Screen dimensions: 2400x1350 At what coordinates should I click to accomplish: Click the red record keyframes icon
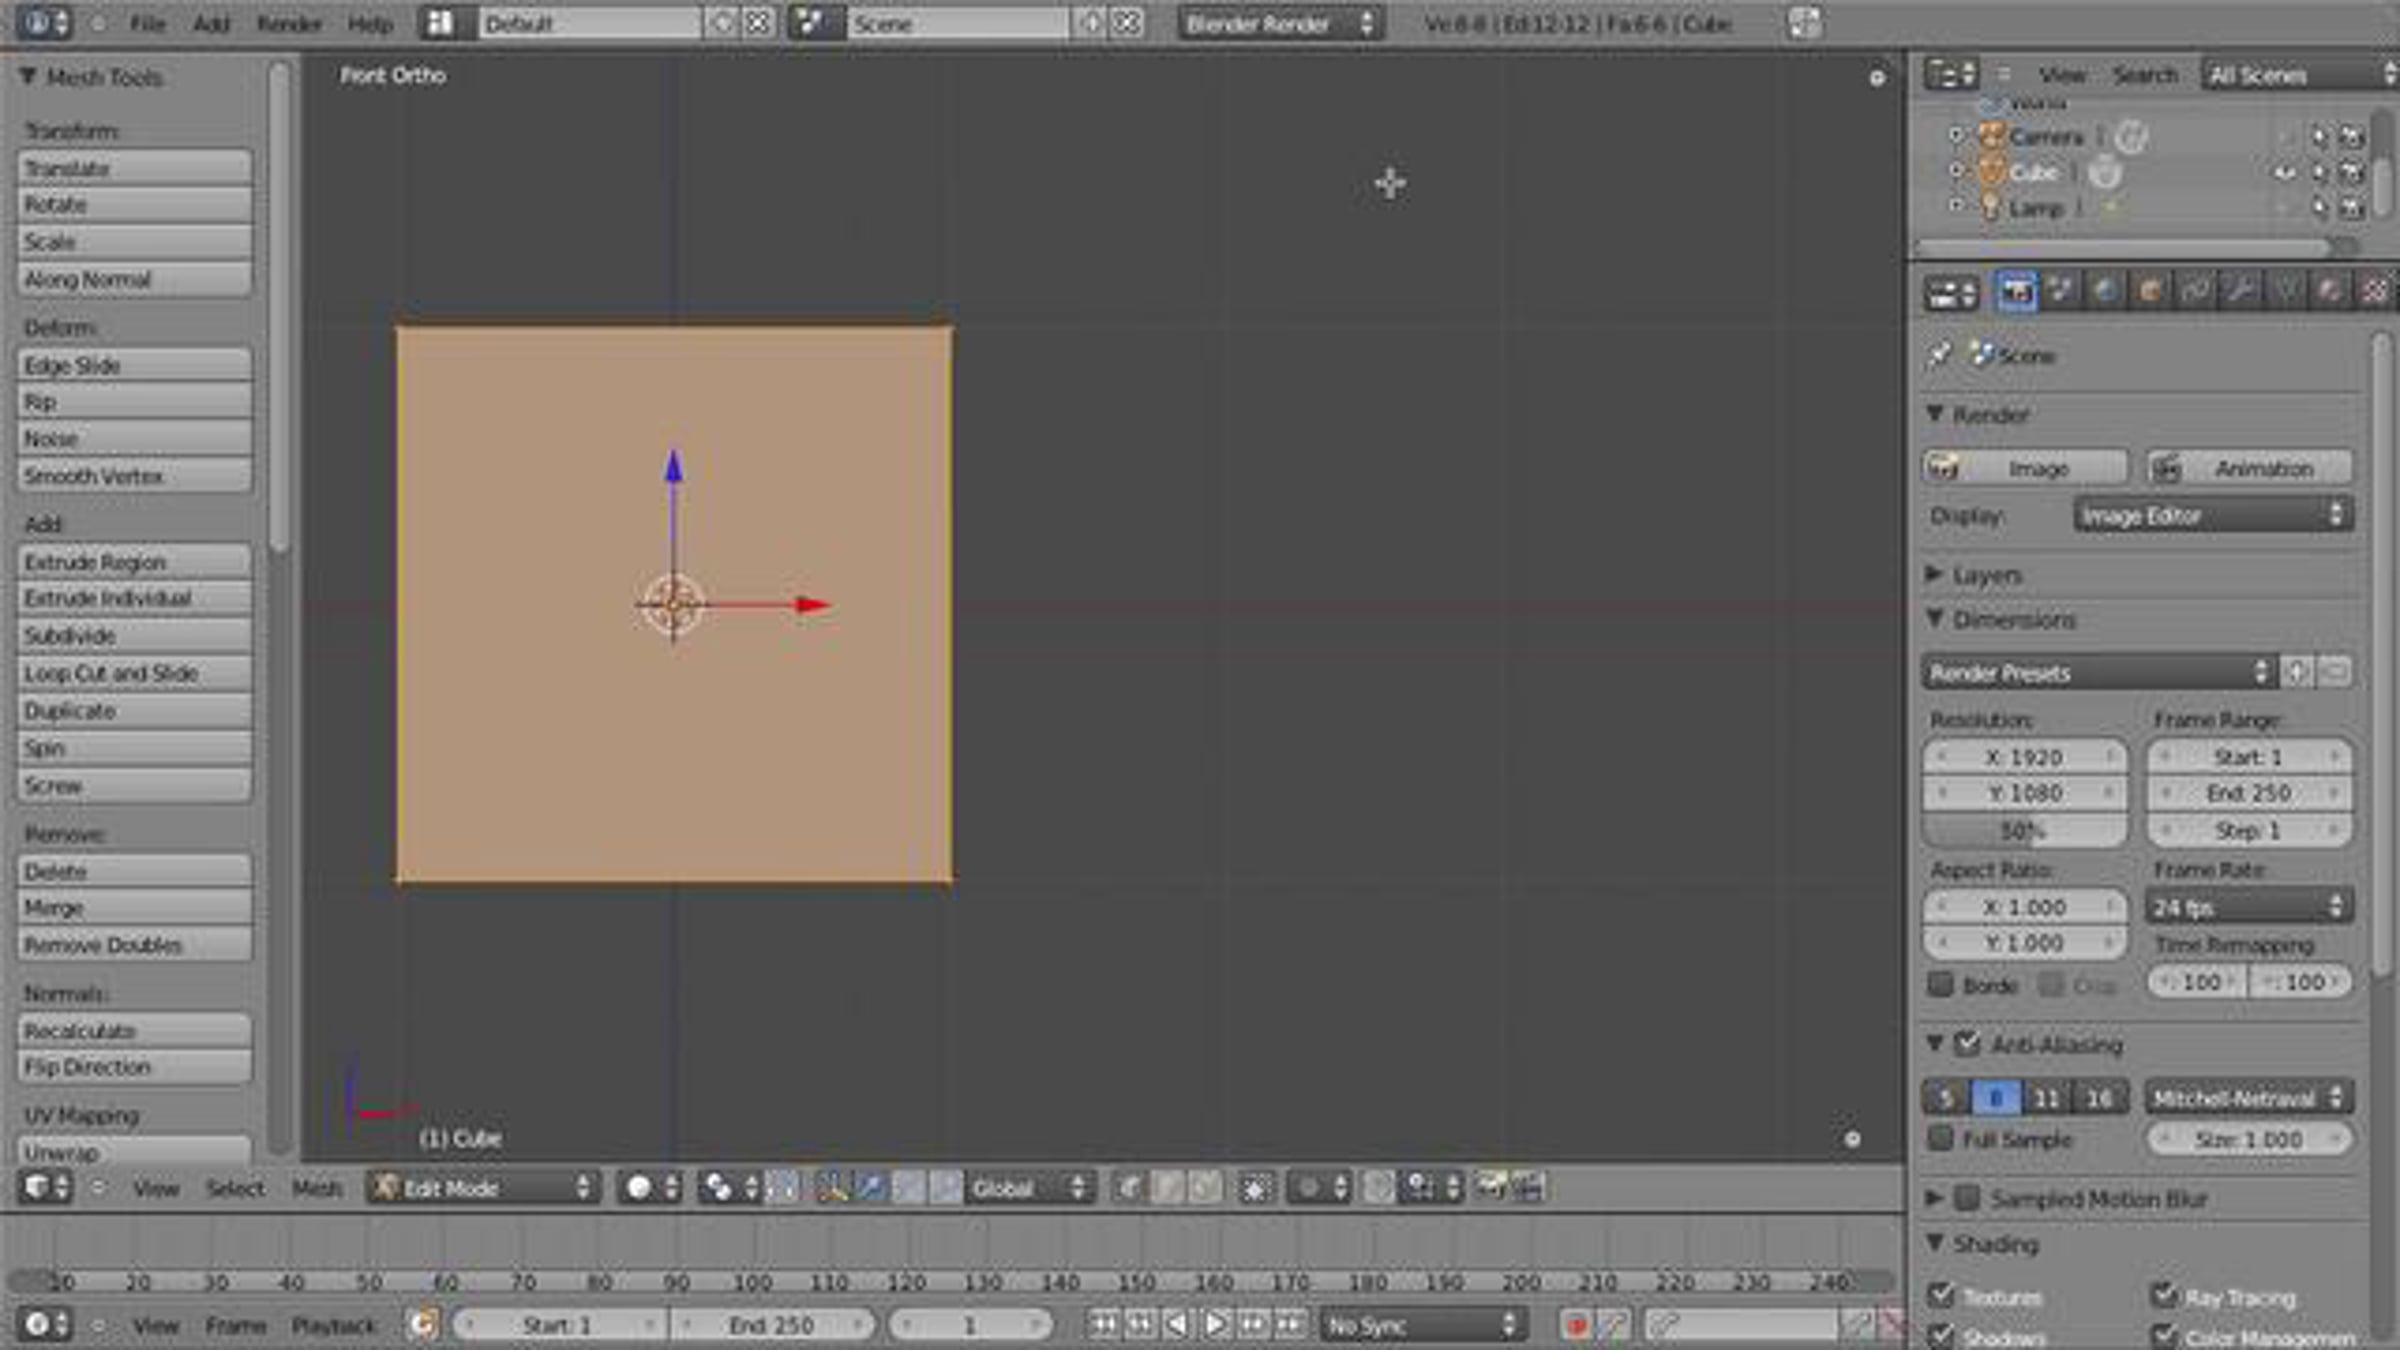click(1577, 1326)
